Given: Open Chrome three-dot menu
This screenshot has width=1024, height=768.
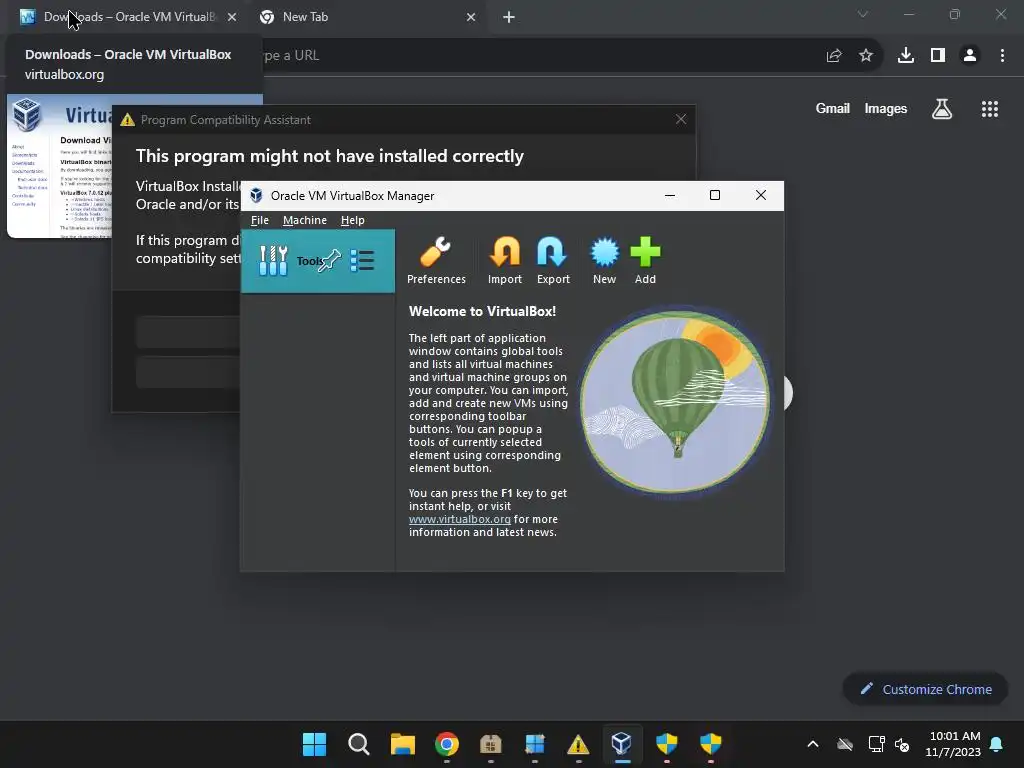Looking at the screenshot, I should tap(1002, 56).
